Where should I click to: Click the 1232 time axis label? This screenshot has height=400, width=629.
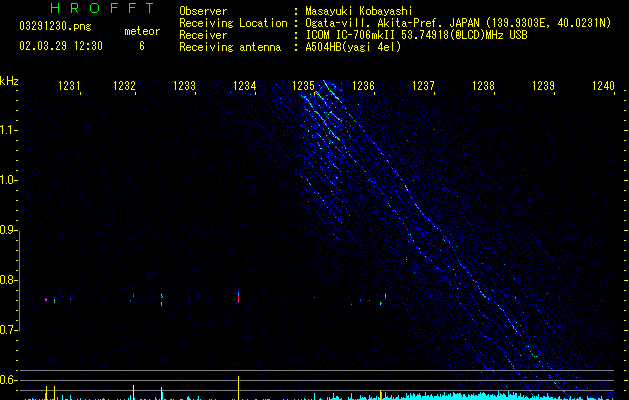pos(124,86)
